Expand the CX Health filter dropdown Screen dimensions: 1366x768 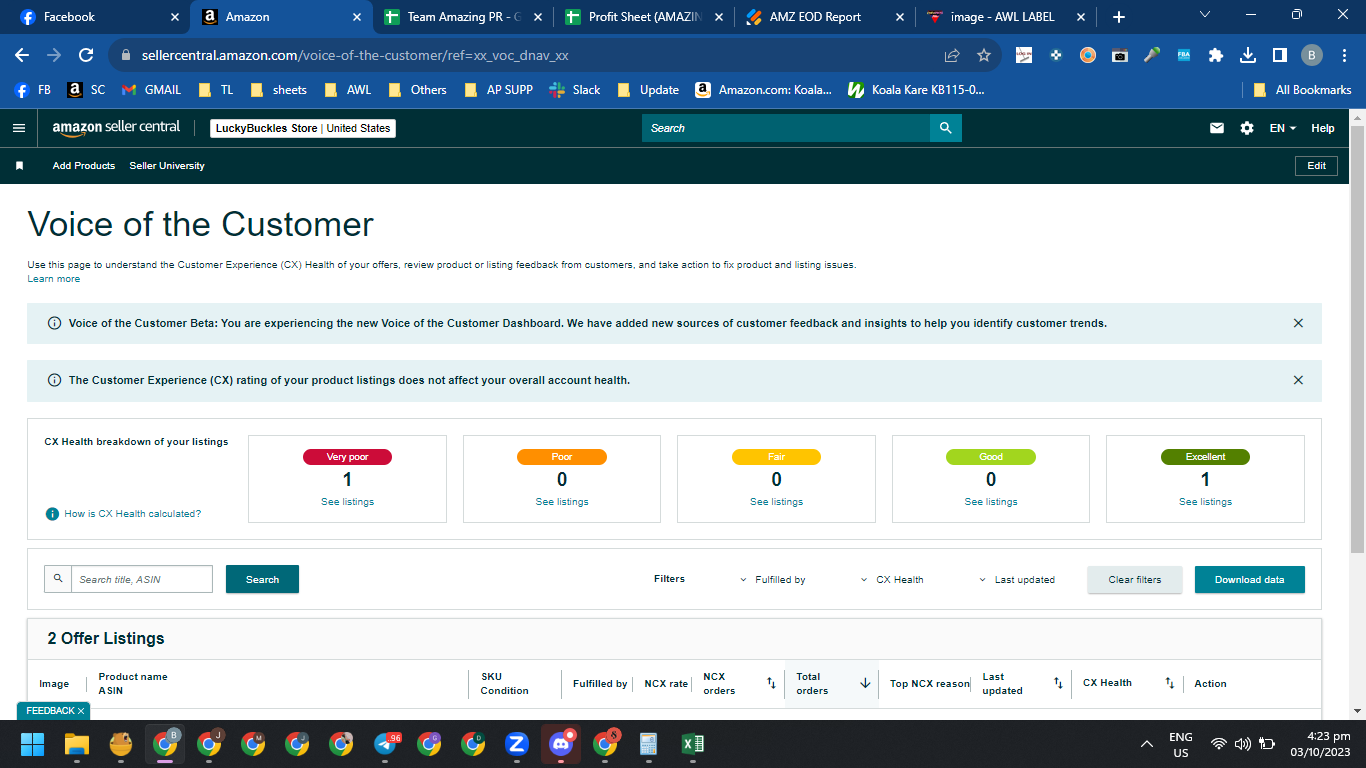point(892,580)
